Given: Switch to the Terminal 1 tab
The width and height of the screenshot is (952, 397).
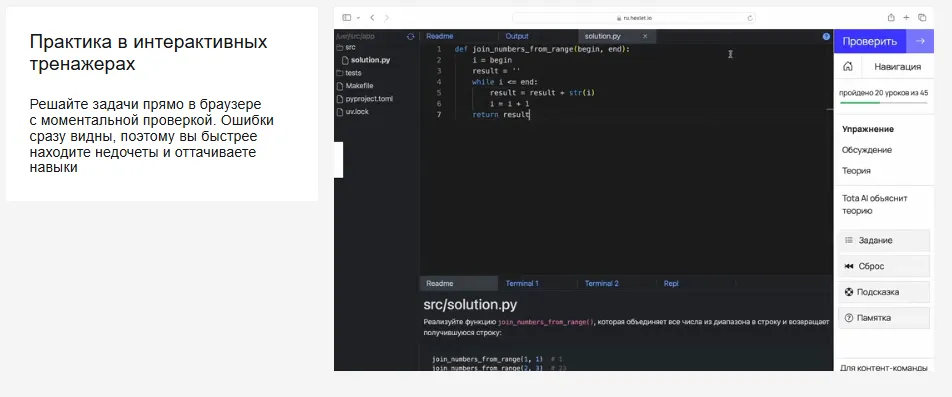Looking at the screenshot, I should click(522, 283).
